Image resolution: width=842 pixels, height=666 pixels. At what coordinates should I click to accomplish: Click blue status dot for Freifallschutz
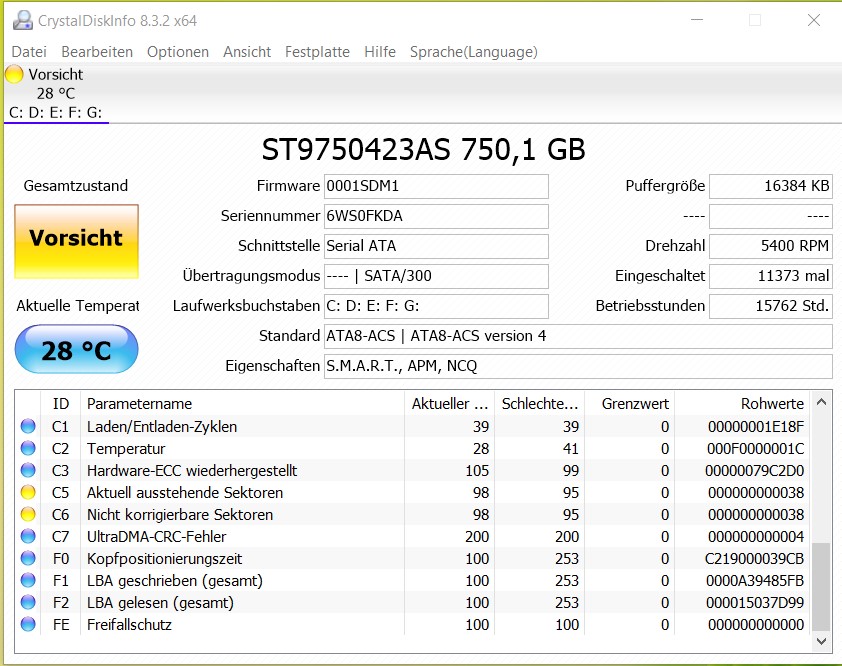coord(28,625)
